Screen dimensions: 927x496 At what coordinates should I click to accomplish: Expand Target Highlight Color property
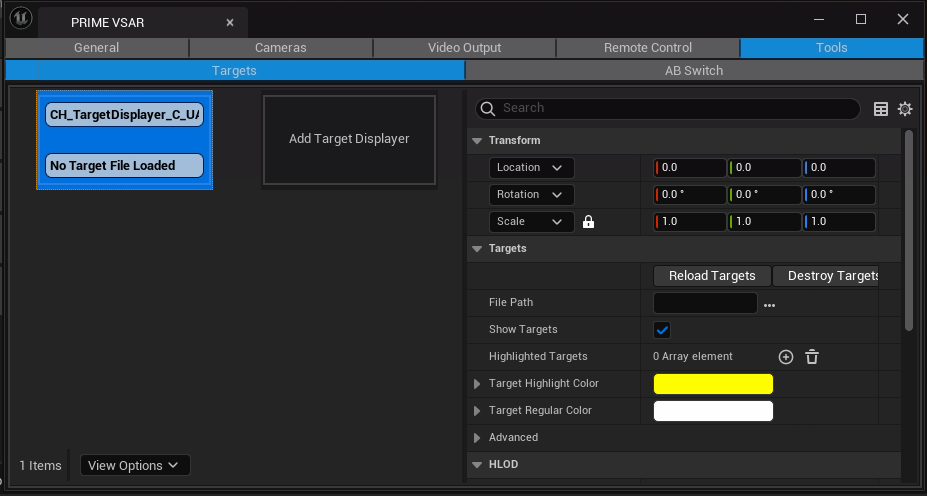point(477,384)
